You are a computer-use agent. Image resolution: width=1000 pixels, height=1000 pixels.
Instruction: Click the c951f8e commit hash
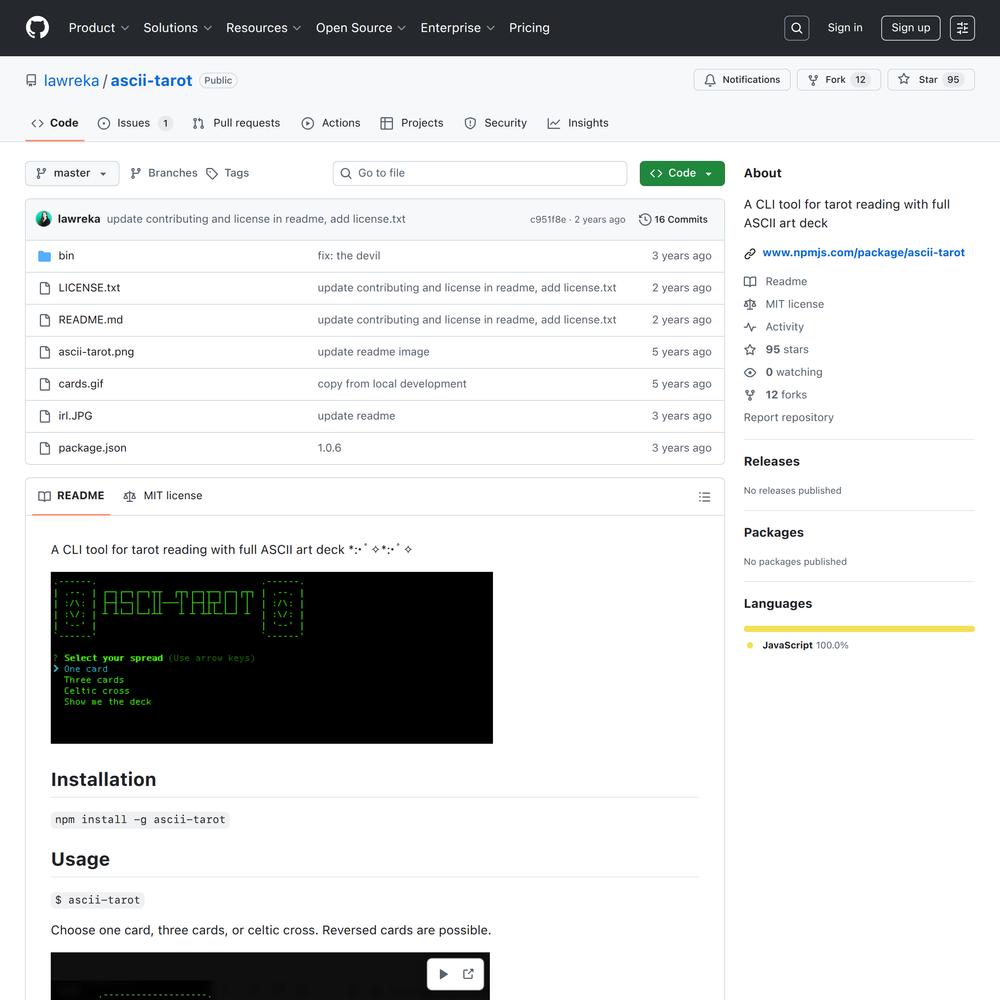pyautogui.click(x=548, y=219)
